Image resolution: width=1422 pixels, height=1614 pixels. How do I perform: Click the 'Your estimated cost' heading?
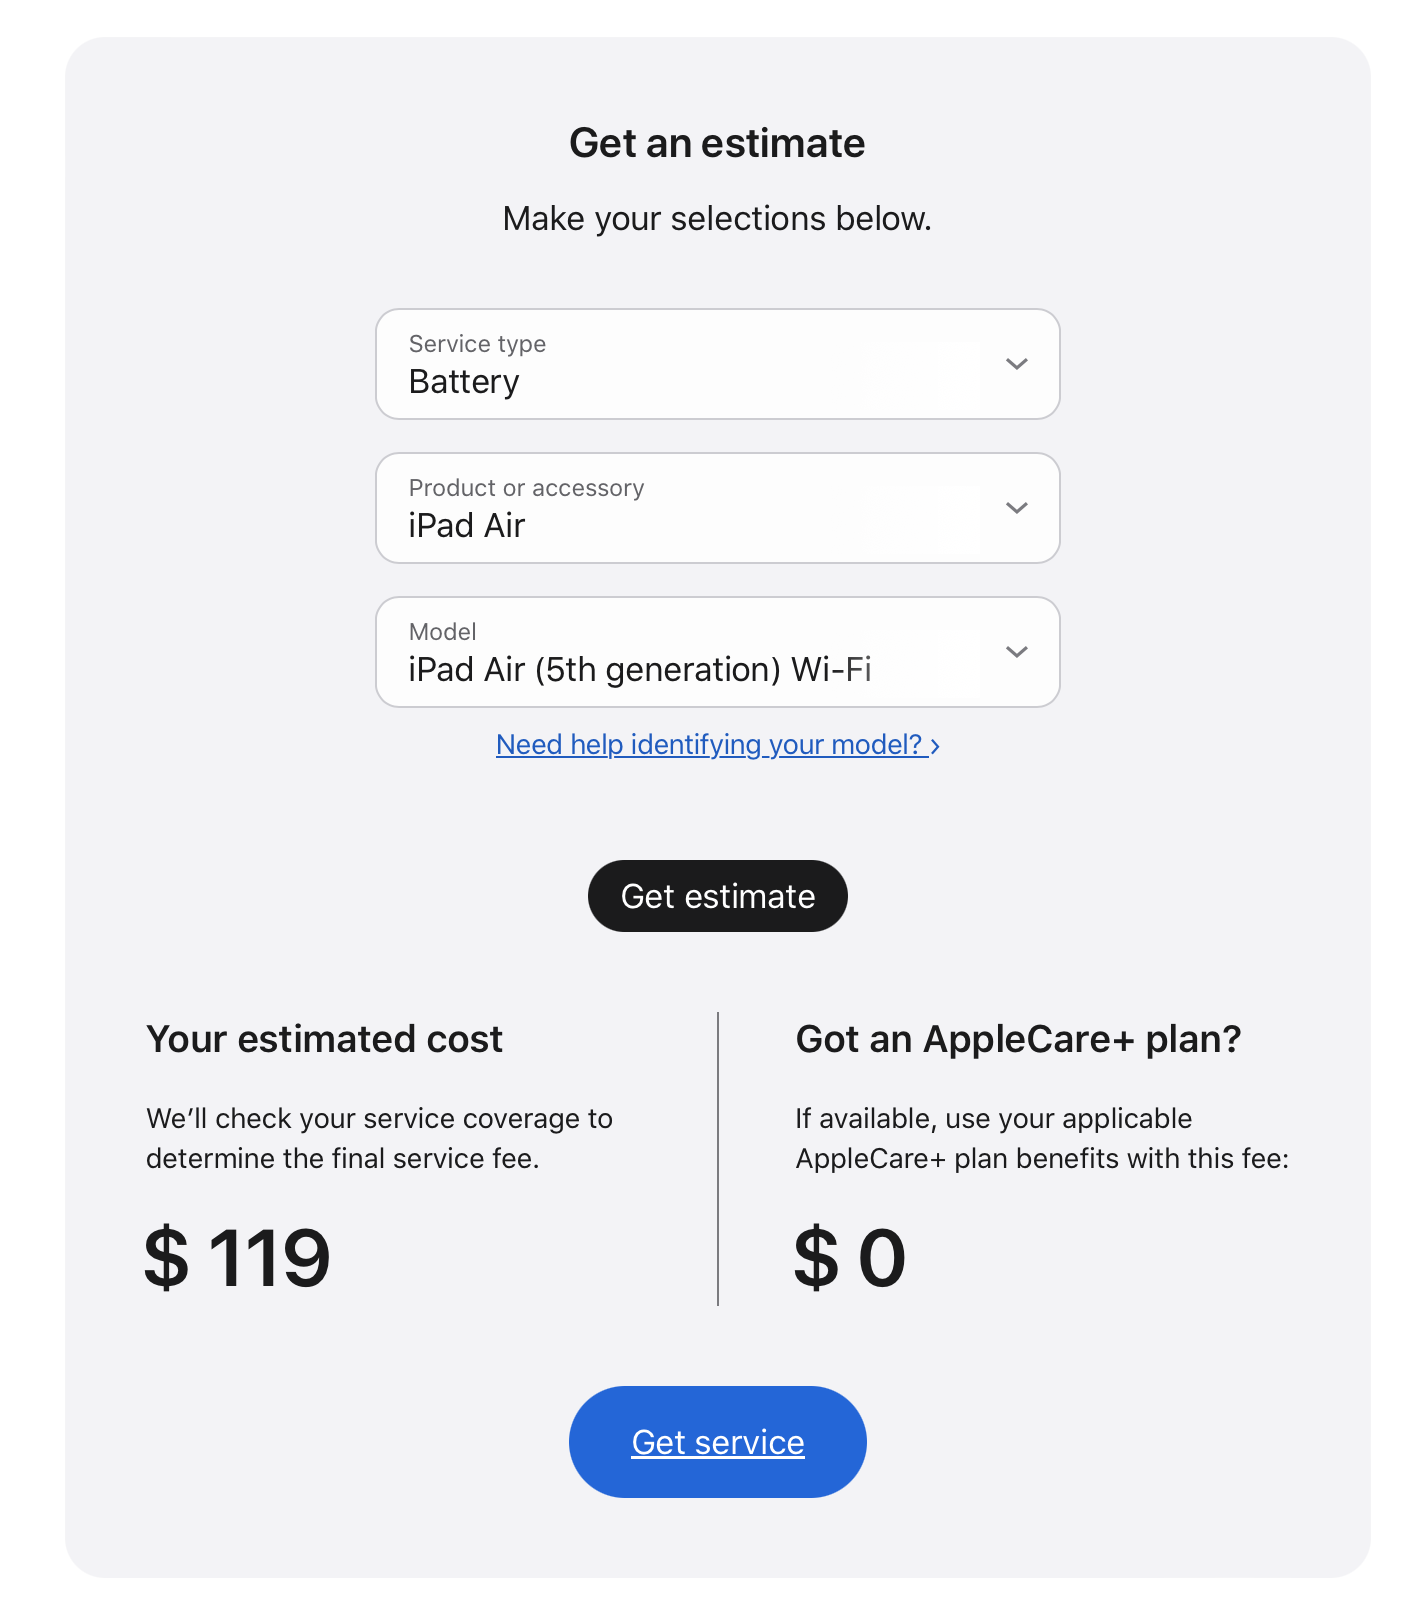point(324,1039)
